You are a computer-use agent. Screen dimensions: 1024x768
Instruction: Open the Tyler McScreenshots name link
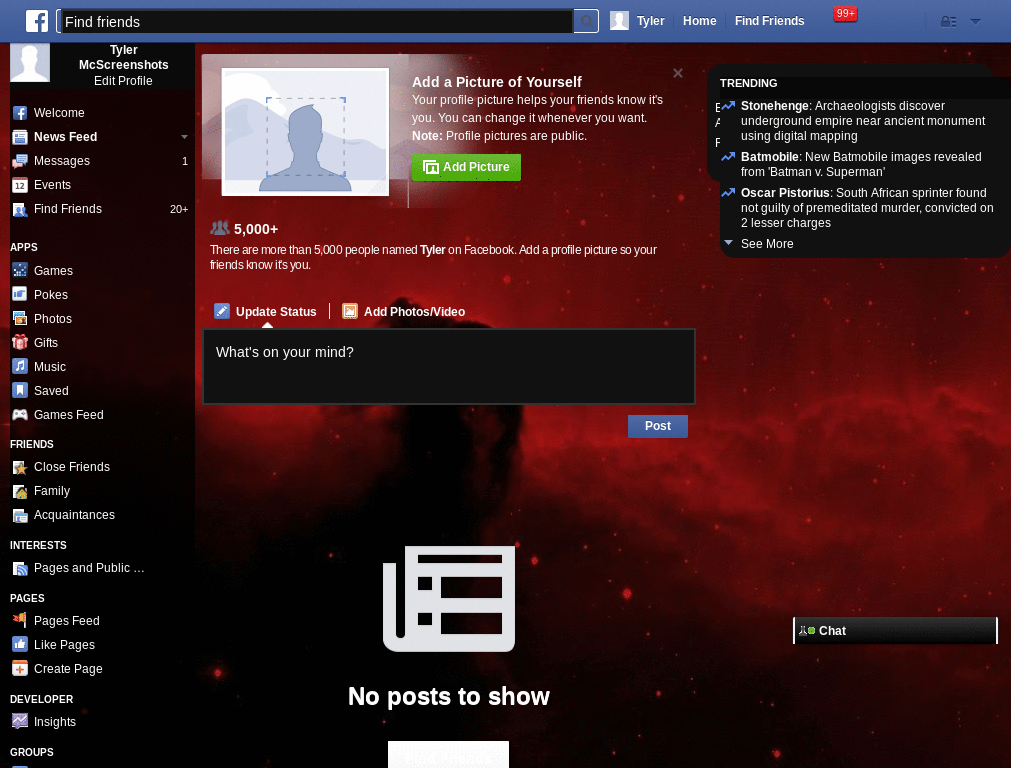point(123,57)
